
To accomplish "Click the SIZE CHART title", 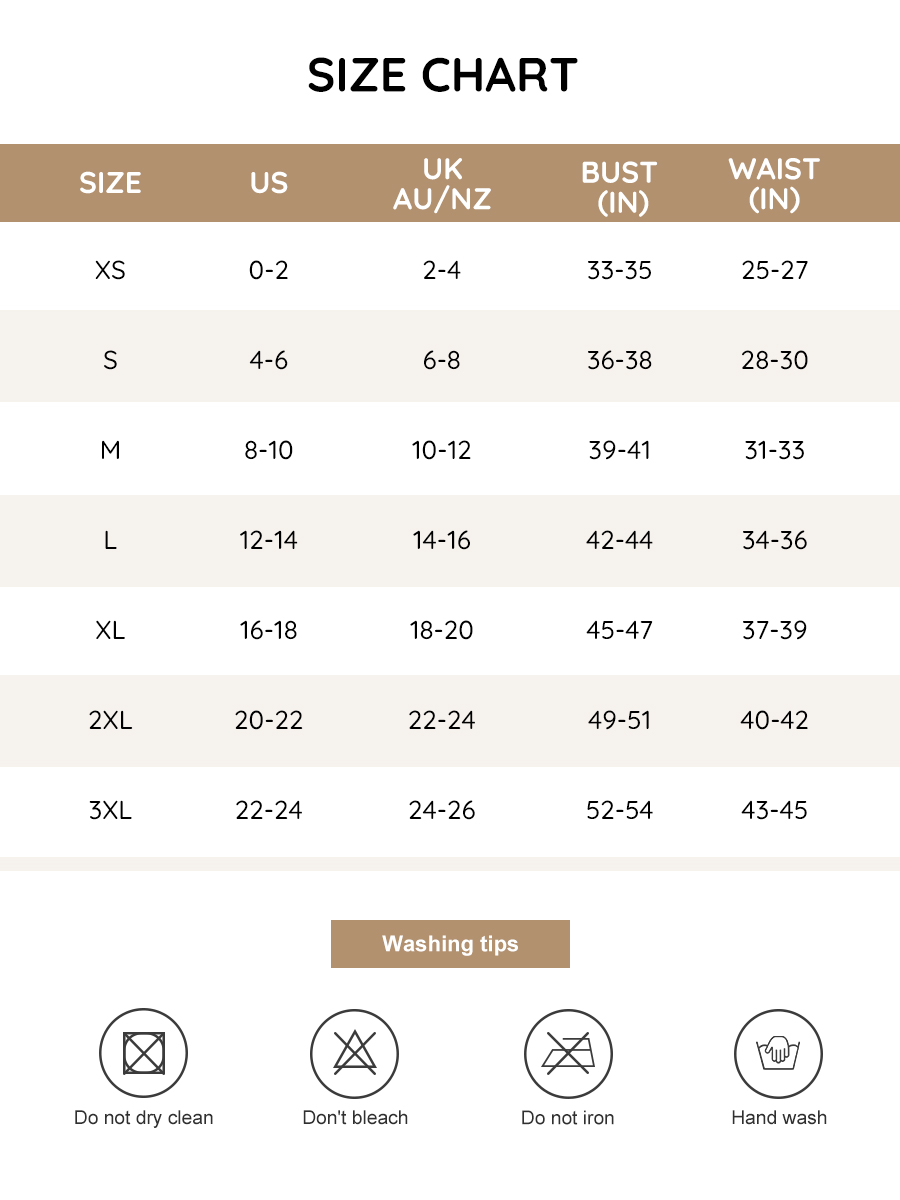I will point(442,76).
